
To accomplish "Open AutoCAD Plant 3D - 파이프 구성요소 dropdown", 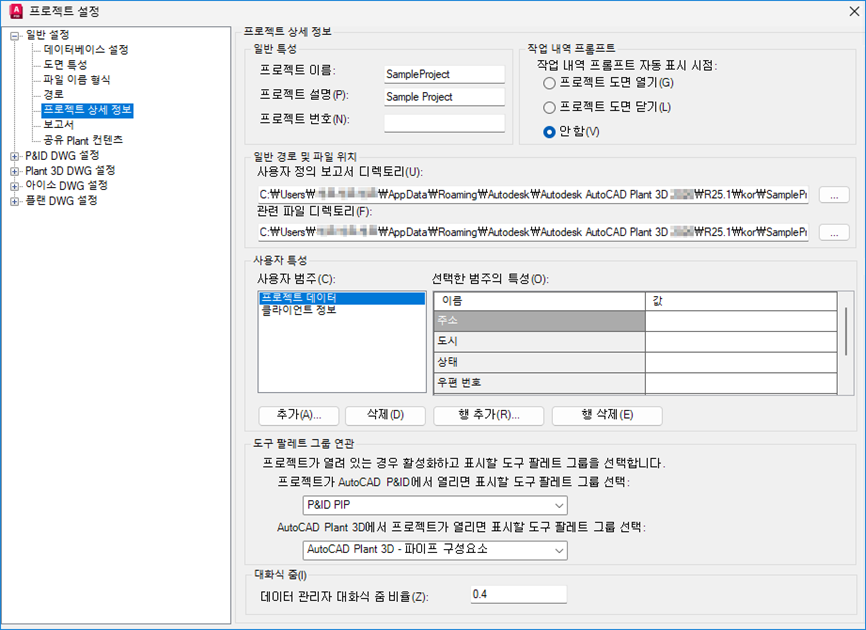I will [435, 550].
